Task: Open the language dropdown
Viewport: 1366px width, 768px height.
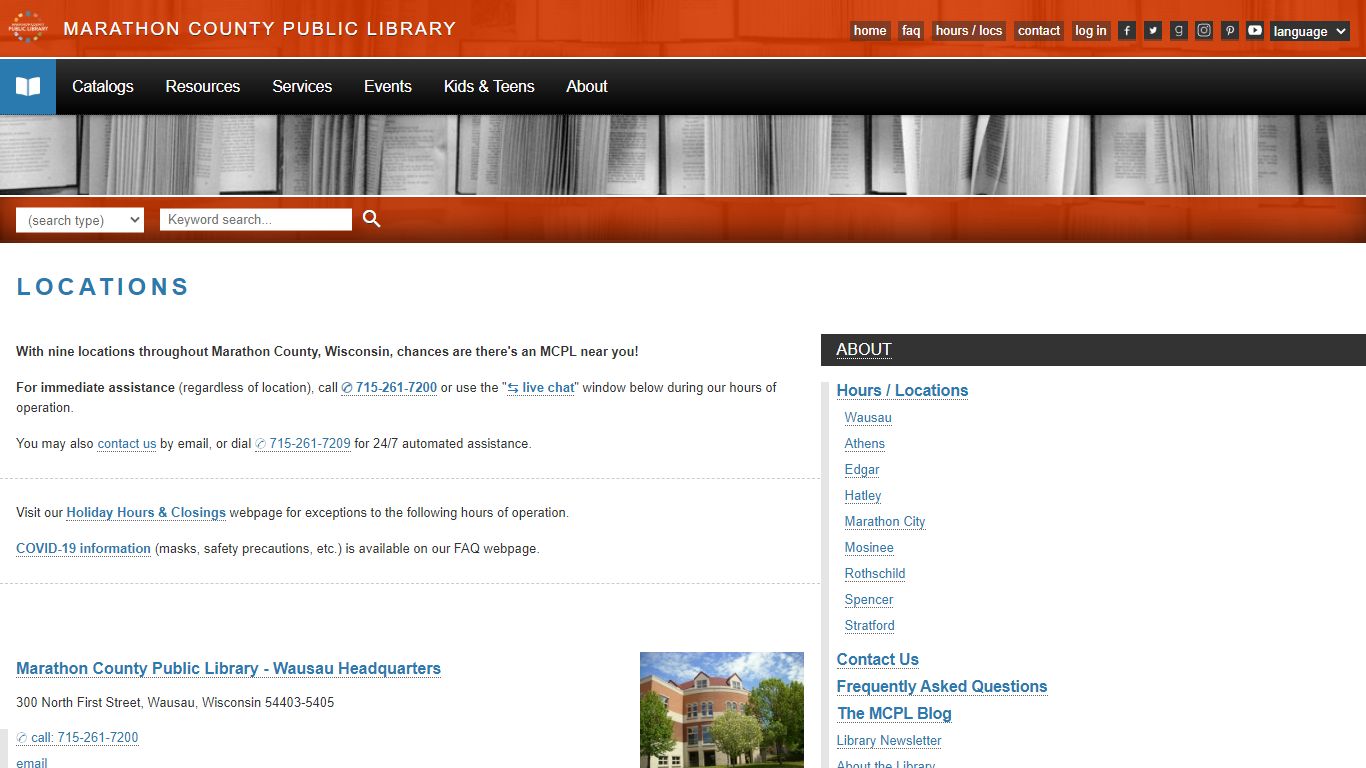Action: coord(1310,31)
